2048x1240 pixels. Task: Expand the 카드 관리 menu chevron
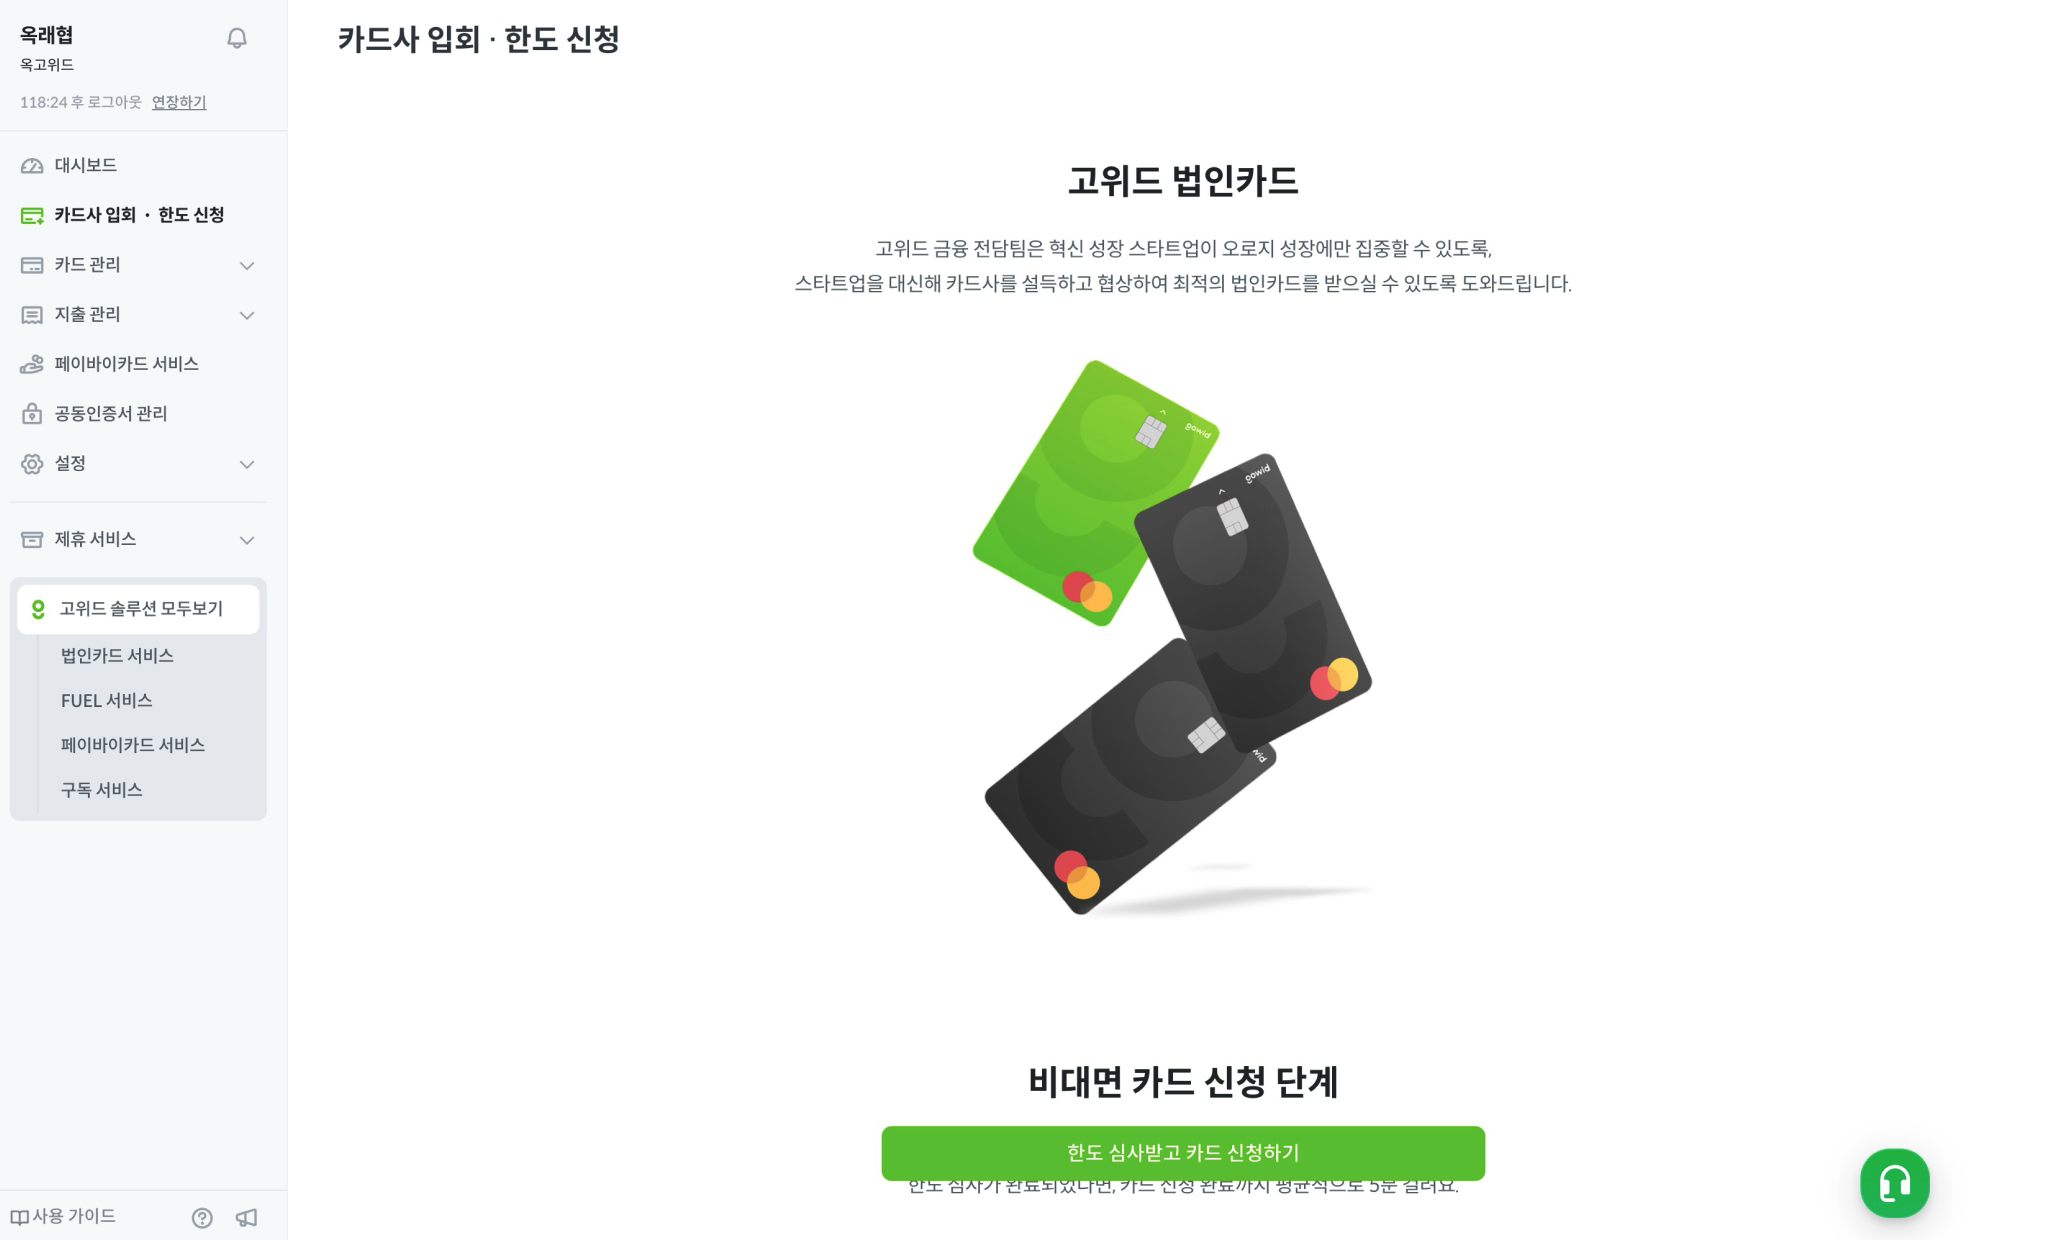[247, 266]
